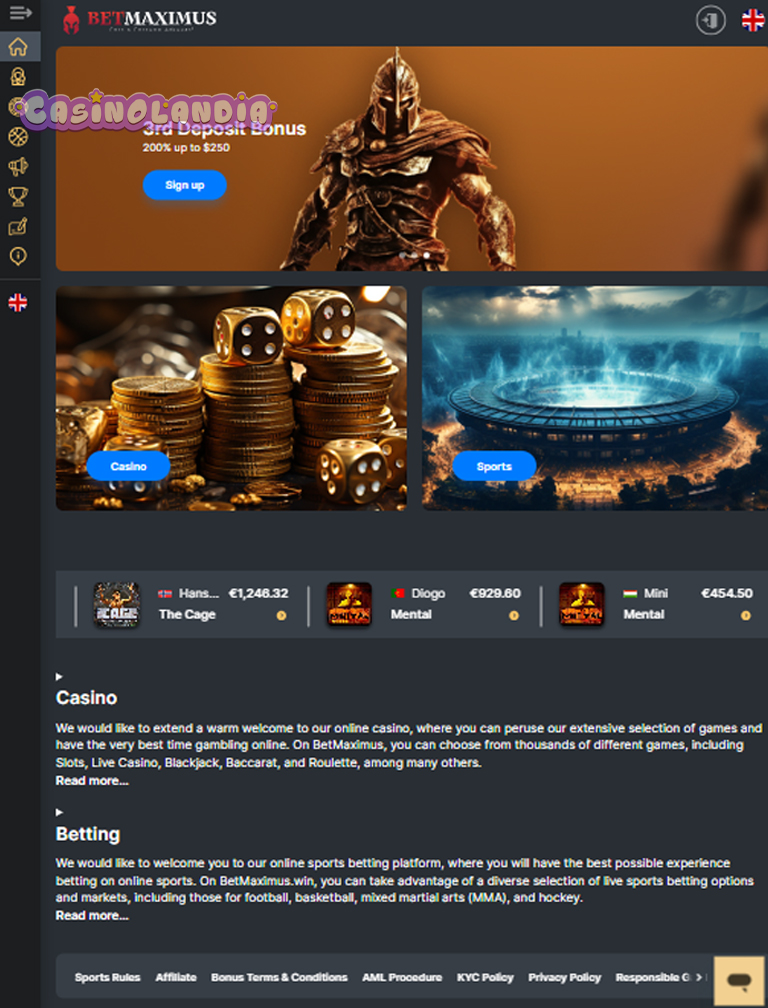Click the Sign up banner button

[x=184, y=185]
